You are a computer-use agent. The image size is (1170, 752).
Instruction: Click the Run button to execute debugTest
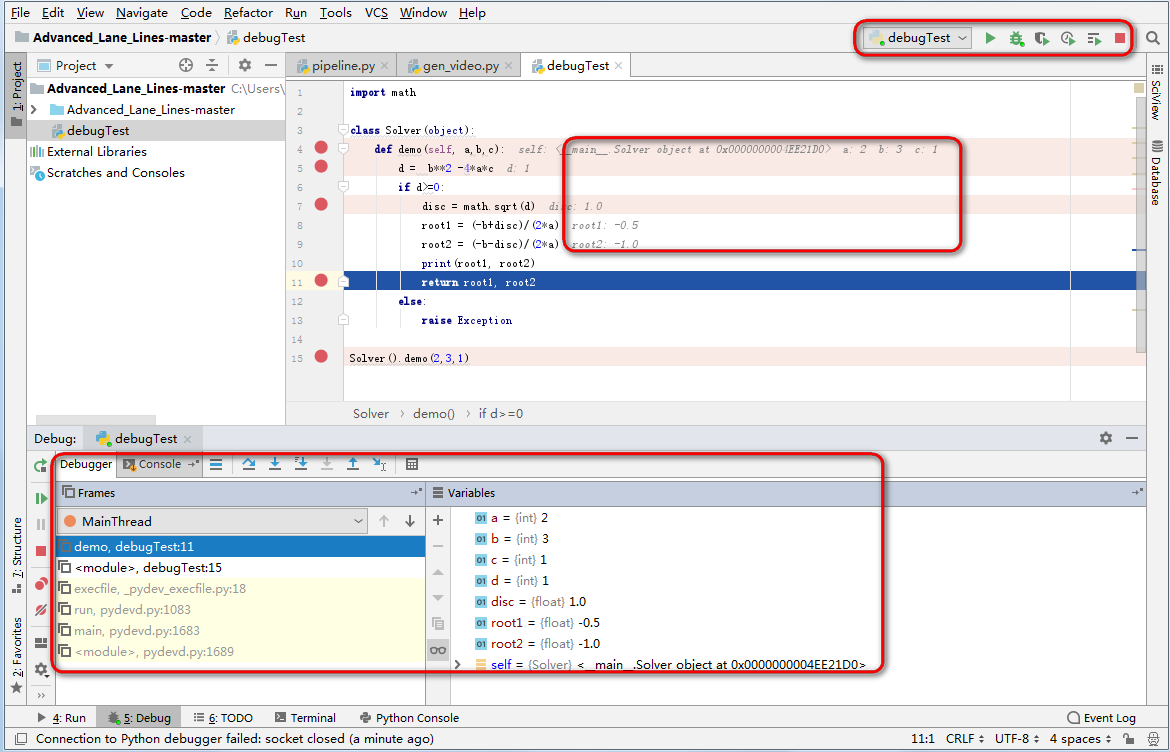991,38
